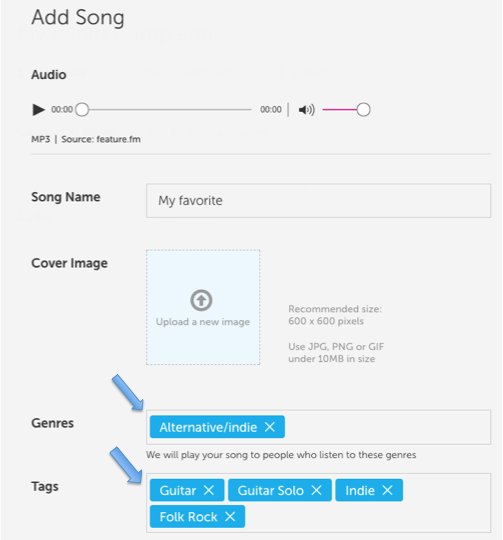Click the empty area of Tags field
503x540 pixels.
tap(367, 516)
